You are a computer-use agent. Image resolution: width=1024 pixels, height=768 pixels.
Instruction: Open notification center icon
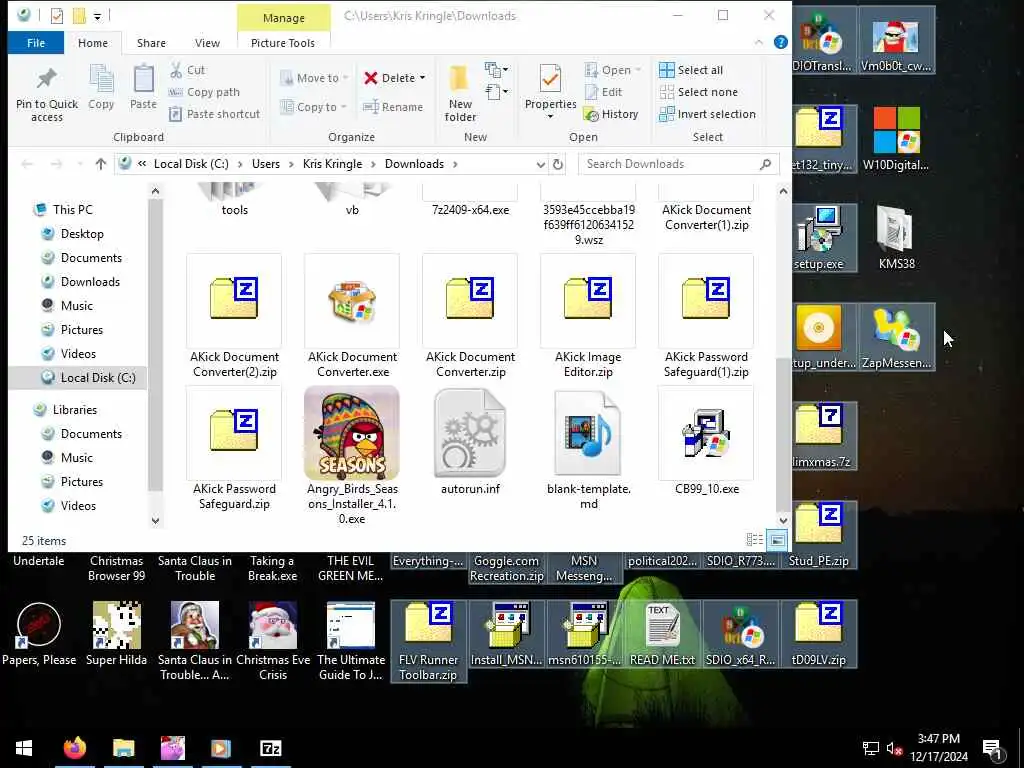[x=993, y=749]
